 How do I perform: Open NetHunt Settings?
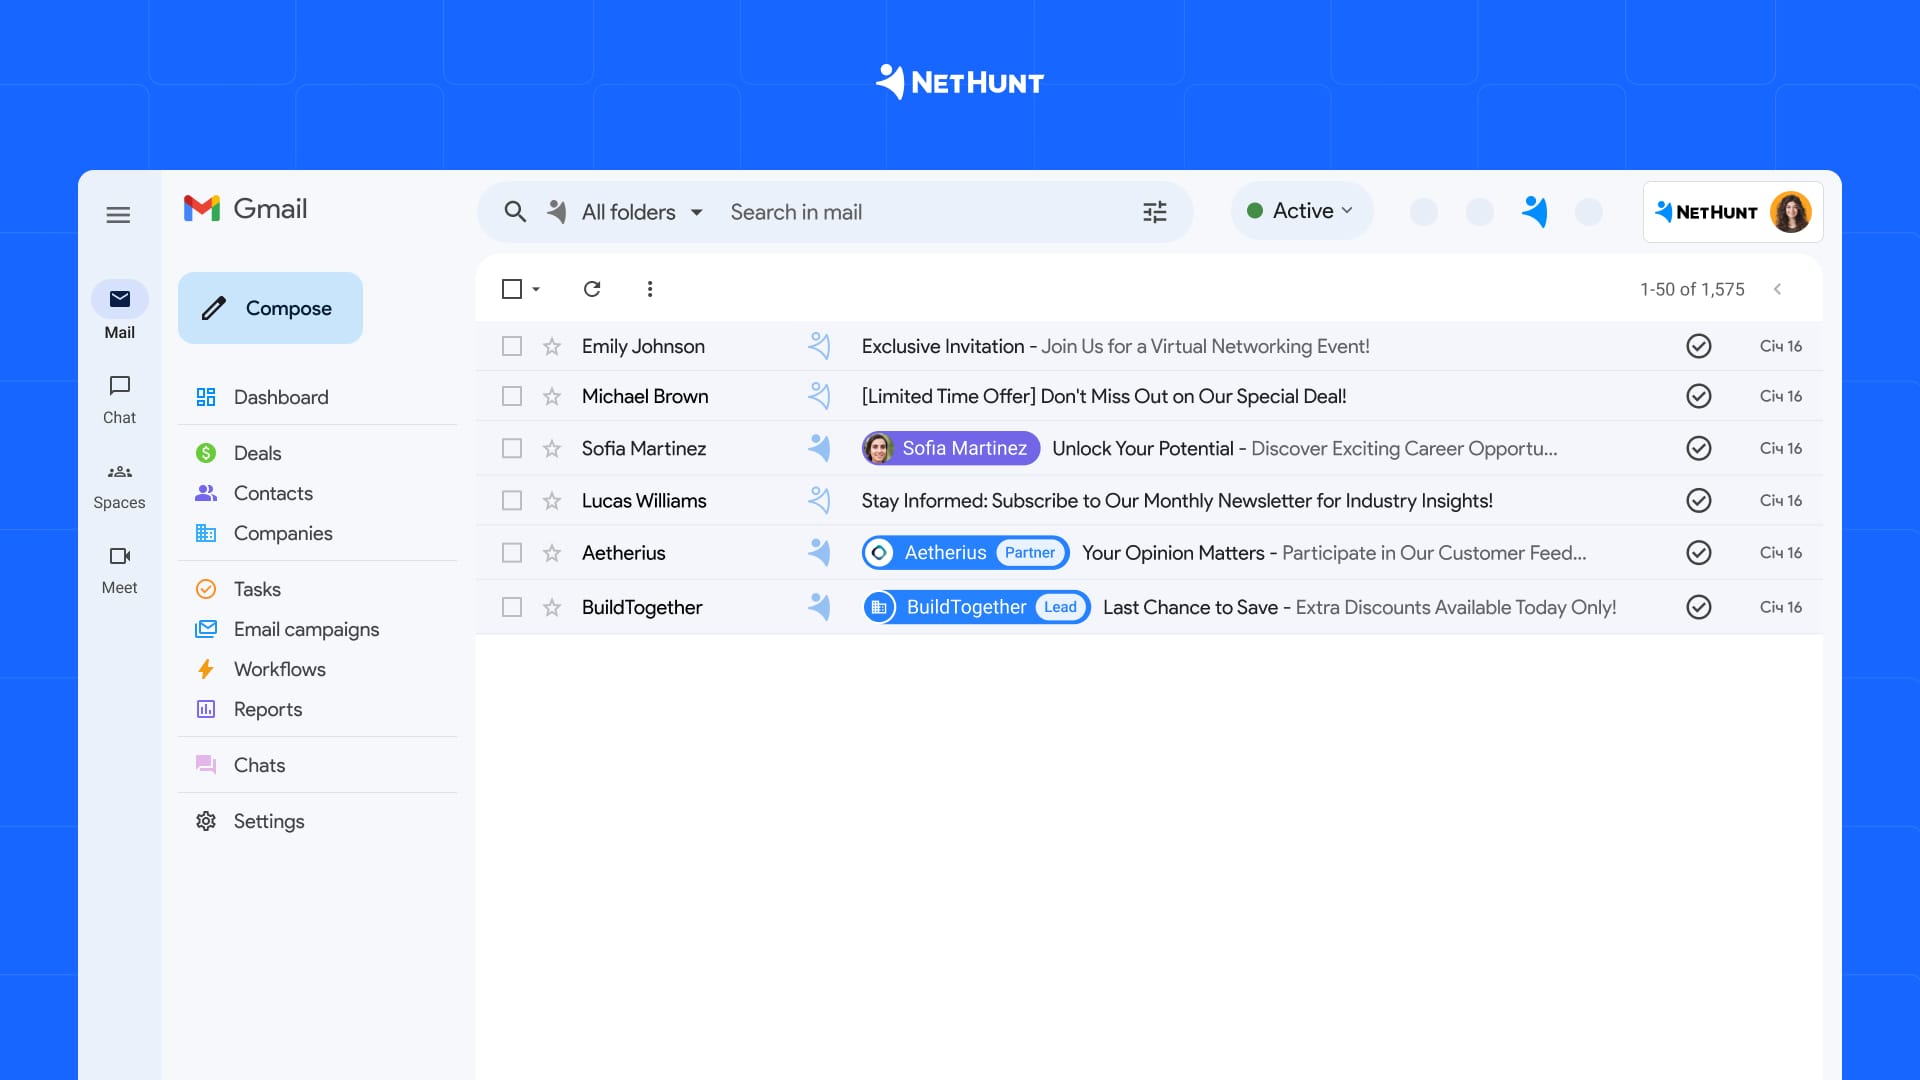[268, 821]
